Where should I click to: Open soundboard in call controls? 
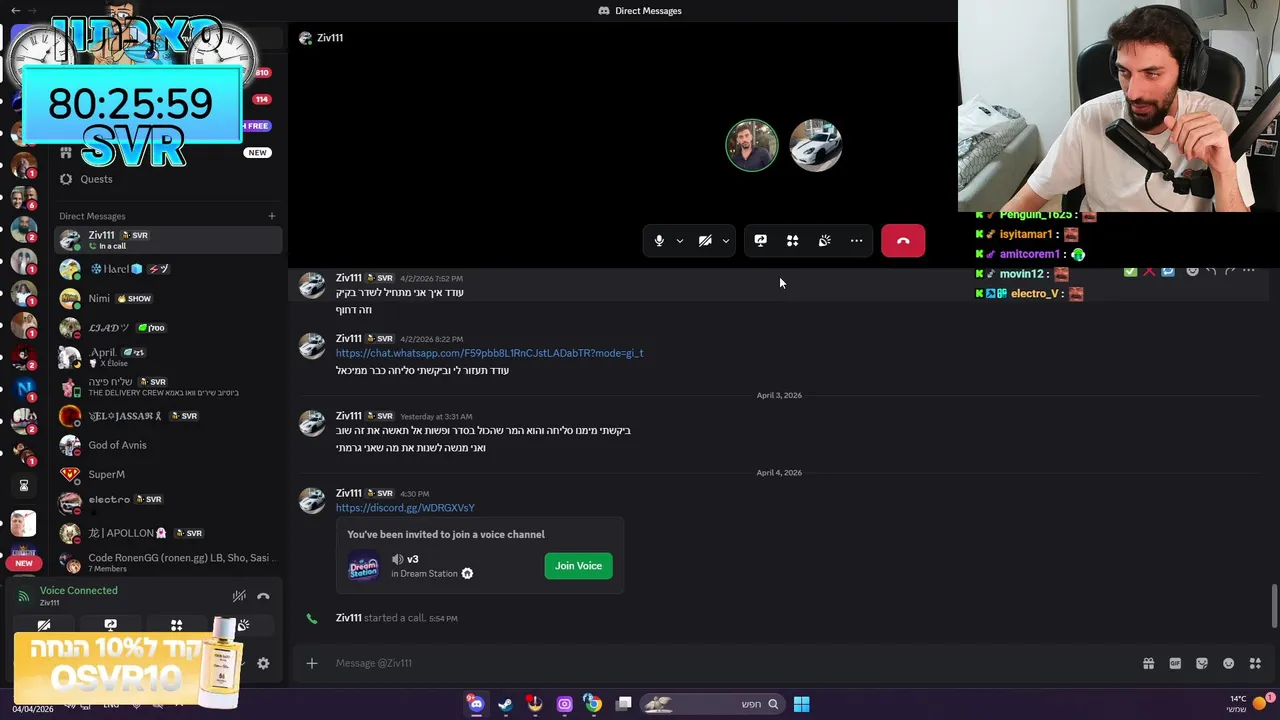[824, 241]
